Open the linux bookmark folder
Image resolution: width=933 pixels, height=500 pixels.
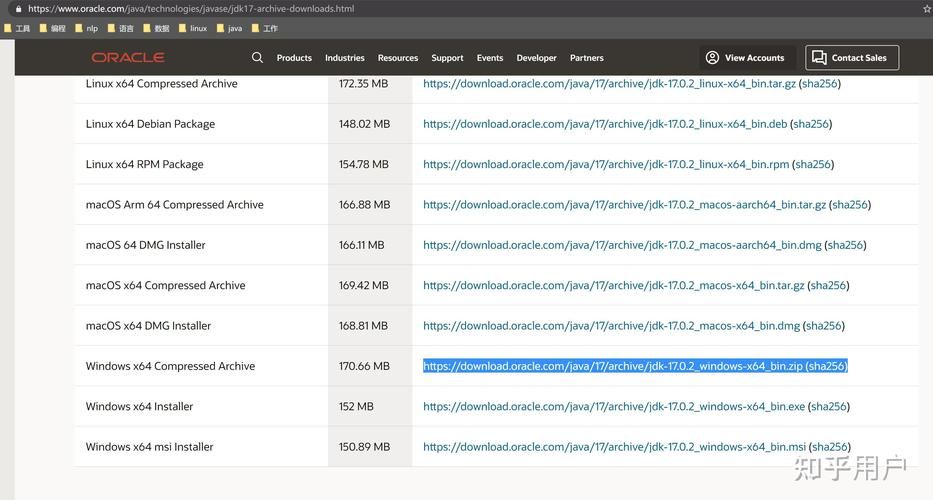193,28
